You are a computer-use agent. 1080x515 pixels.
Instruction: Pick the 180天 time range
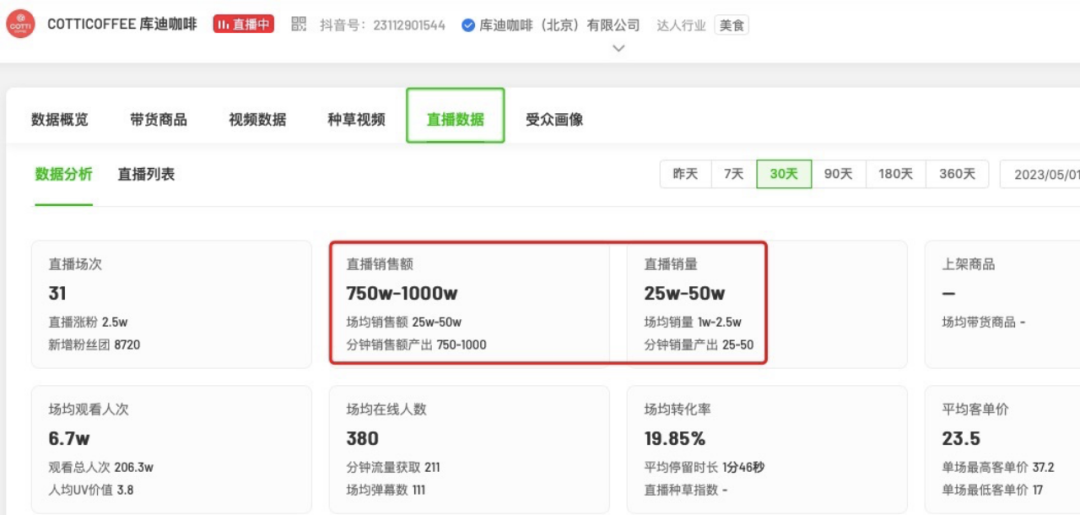896,174
